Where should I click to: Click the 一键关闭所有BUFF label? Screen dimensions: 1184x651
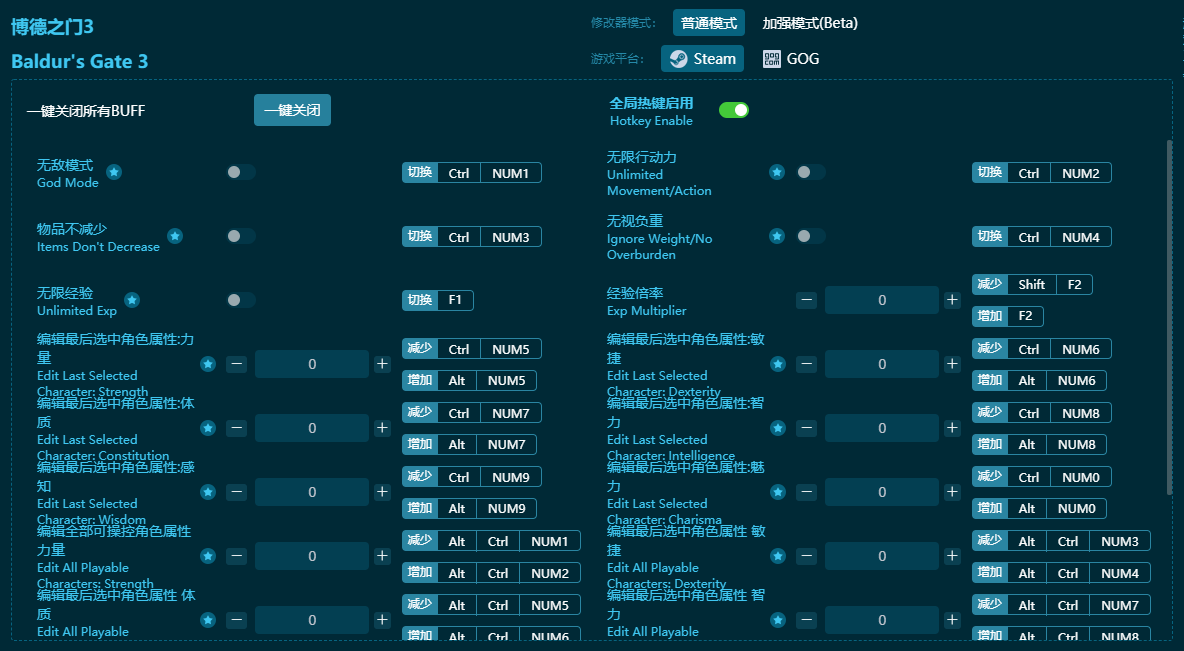click(85, 111)
